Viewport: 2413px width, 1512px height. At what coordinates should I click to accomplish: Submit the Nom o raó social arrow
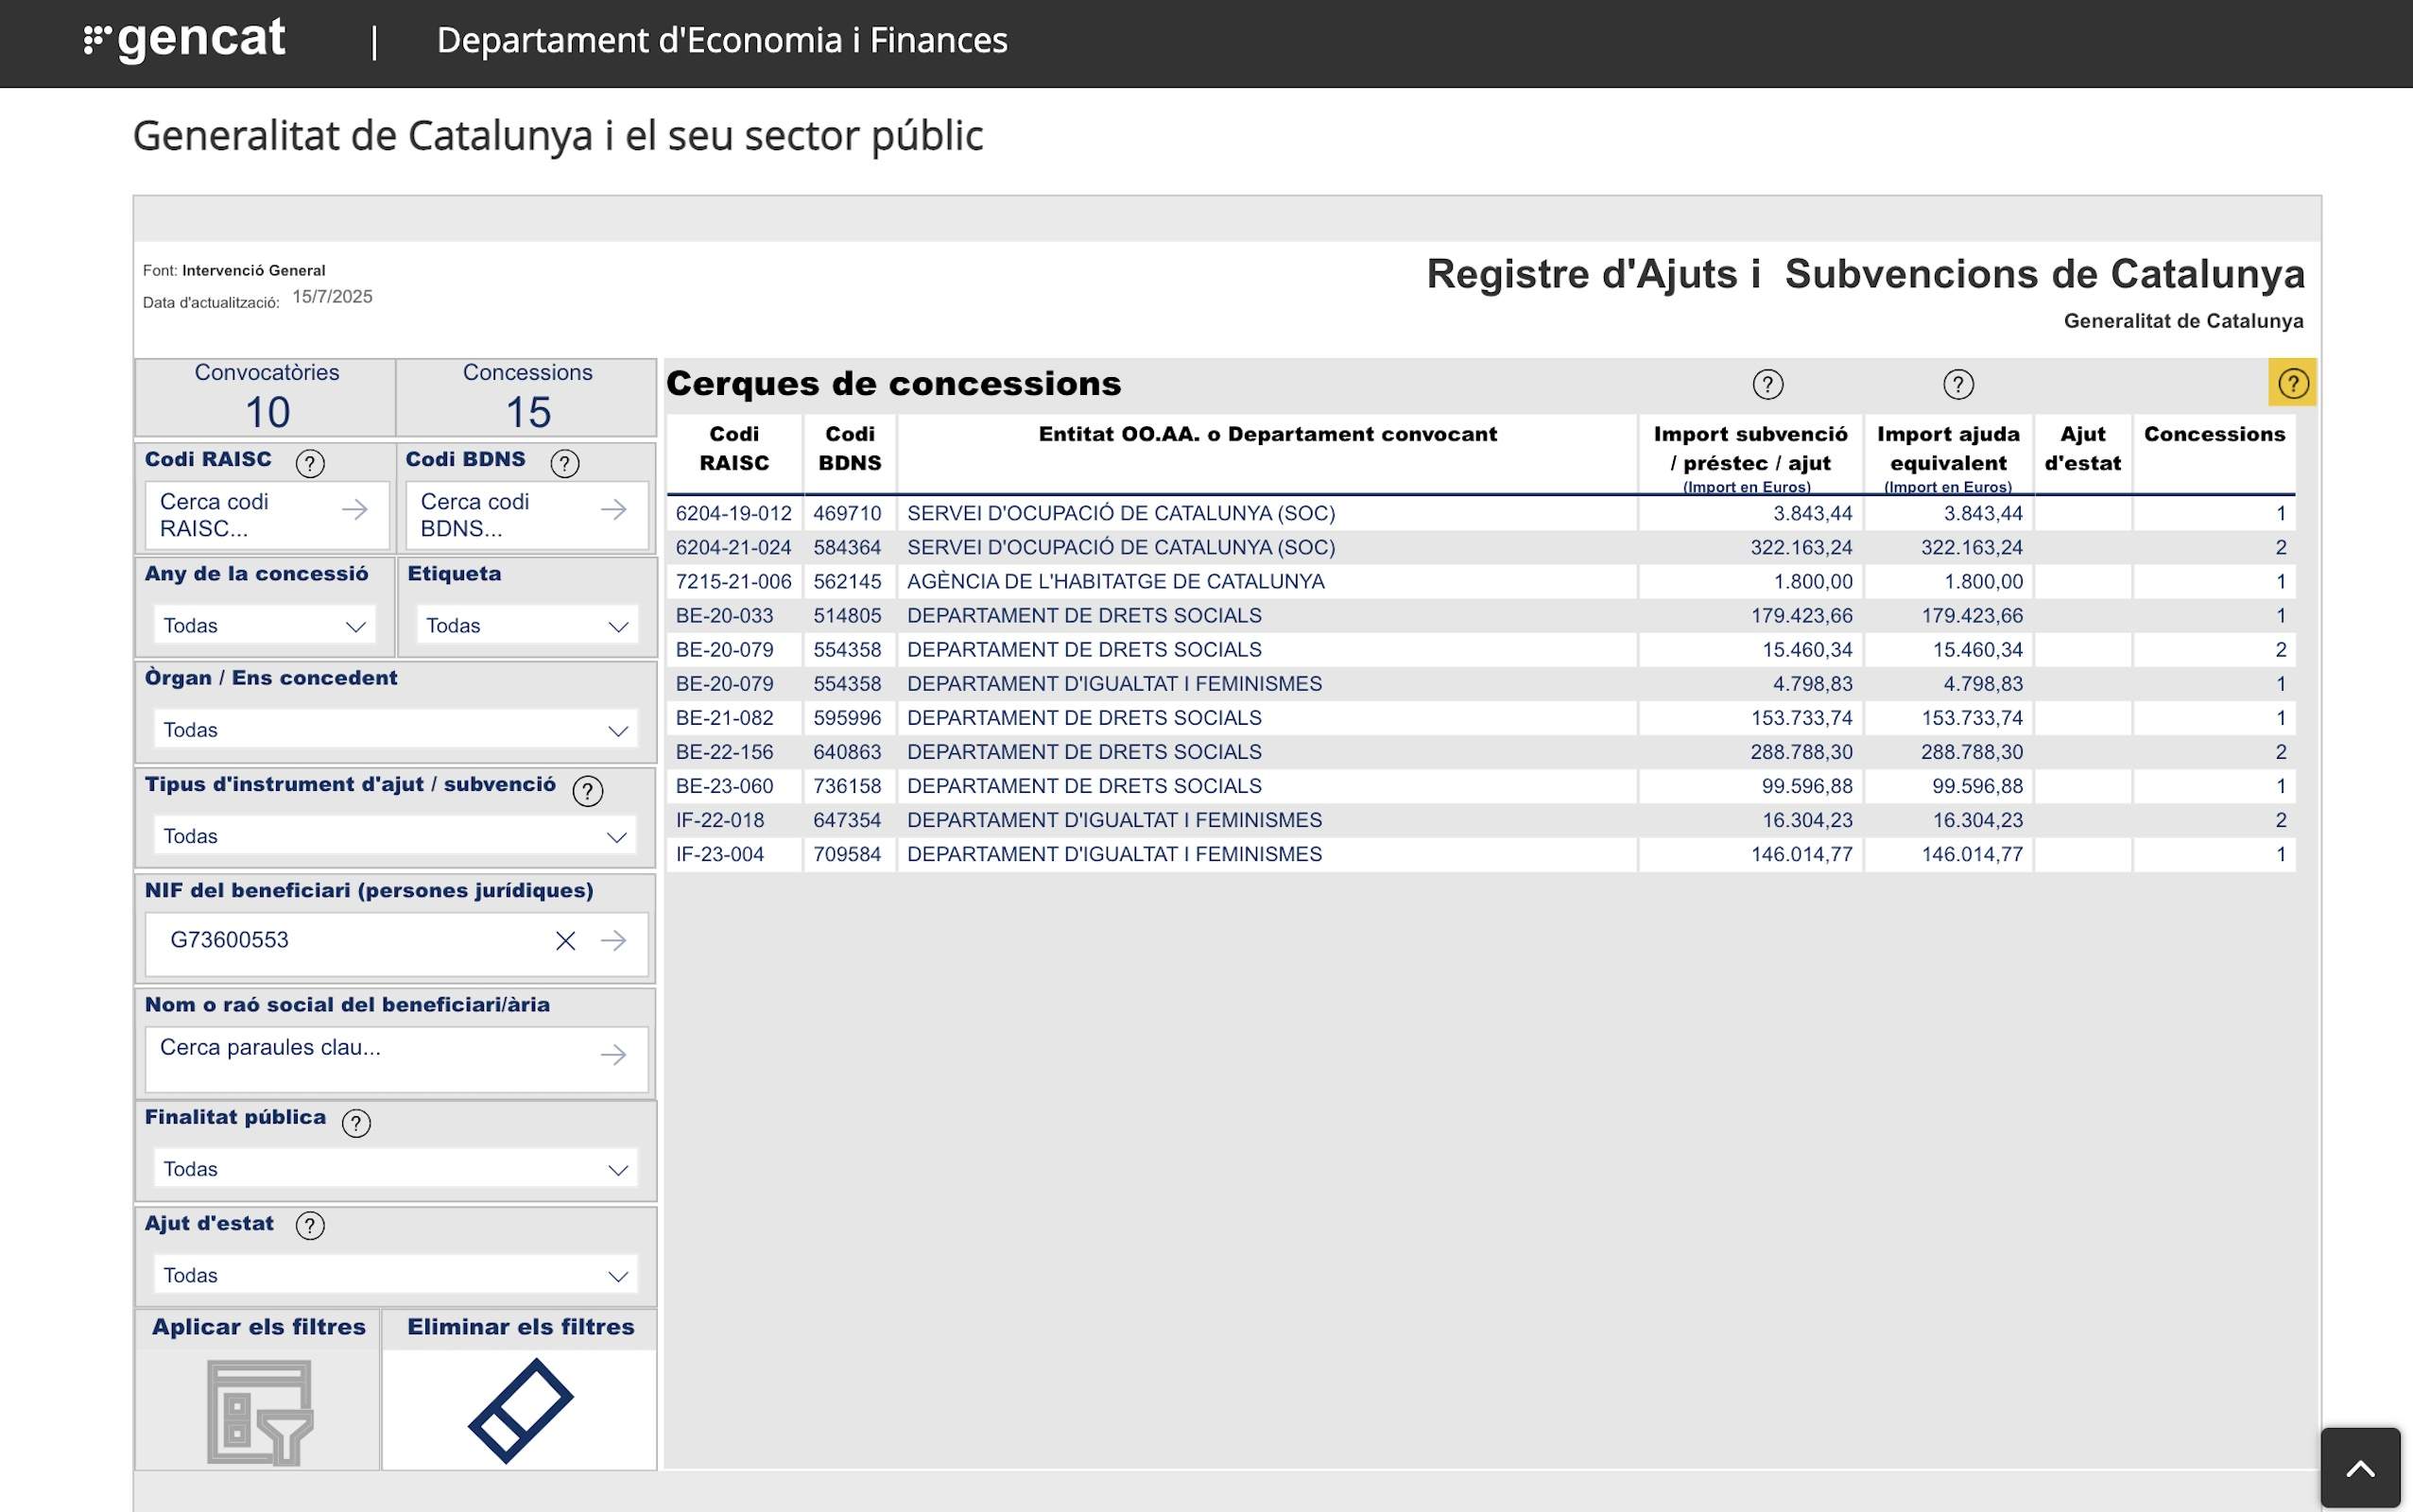click(613, 1055)
